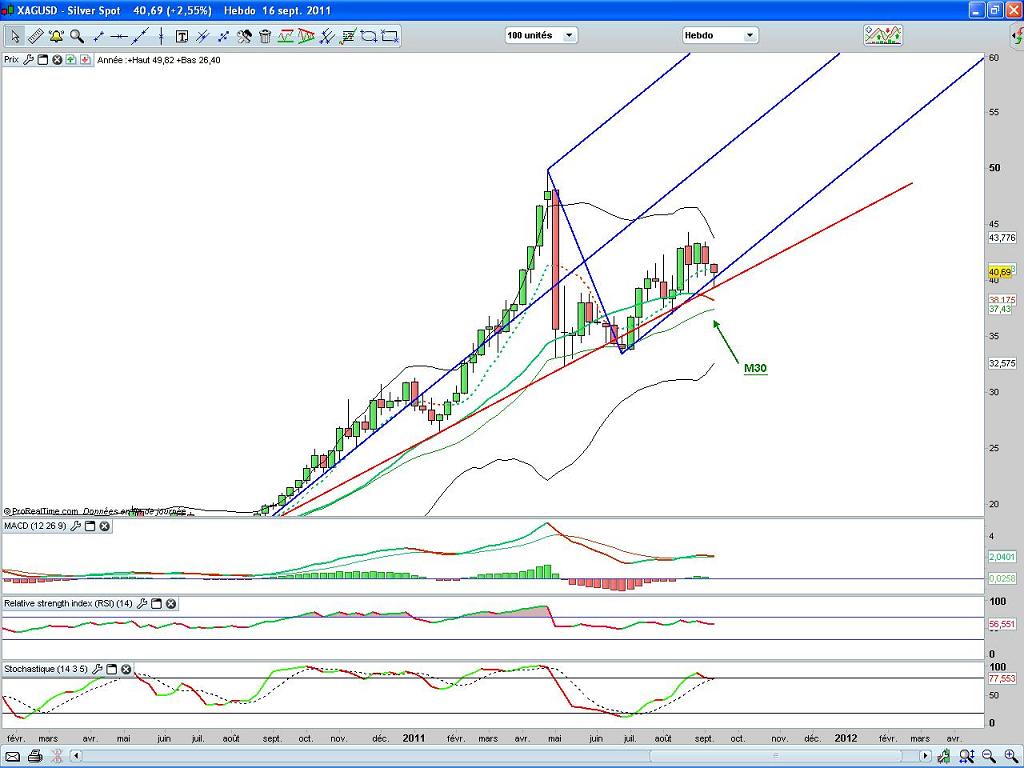Maximize the RSI indicator panel
The image size is (1024, 768).
click(x=156, y=604)
